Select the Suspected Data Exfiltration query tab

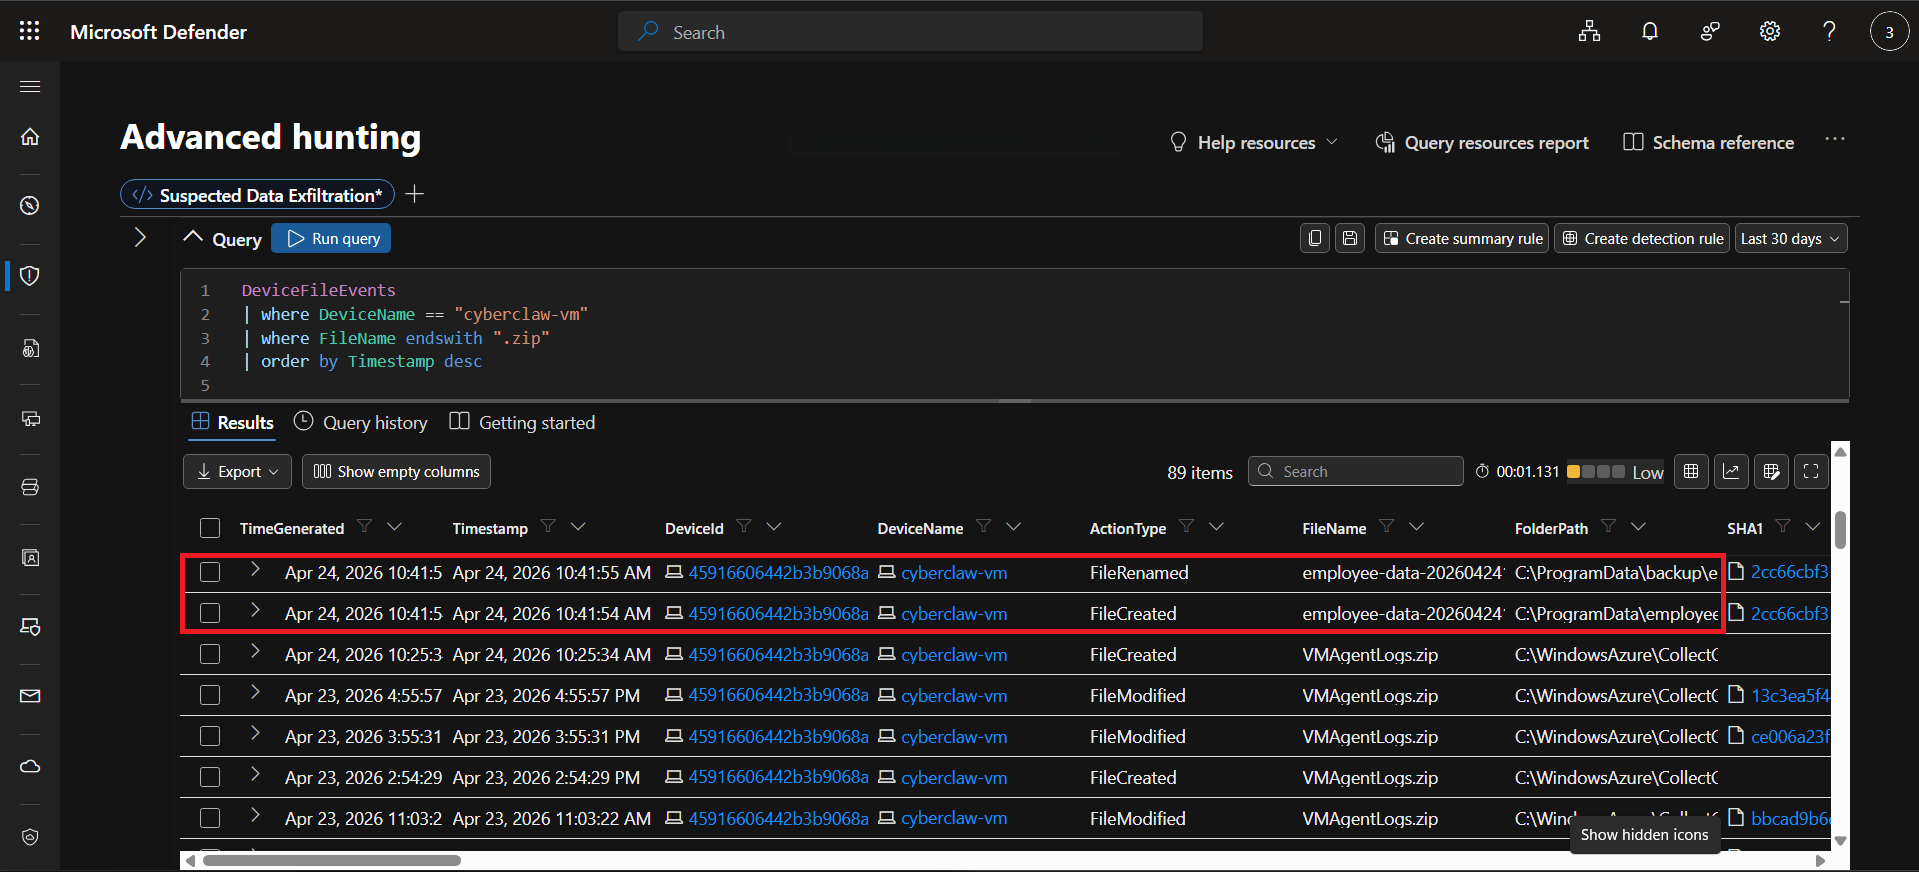258,195
